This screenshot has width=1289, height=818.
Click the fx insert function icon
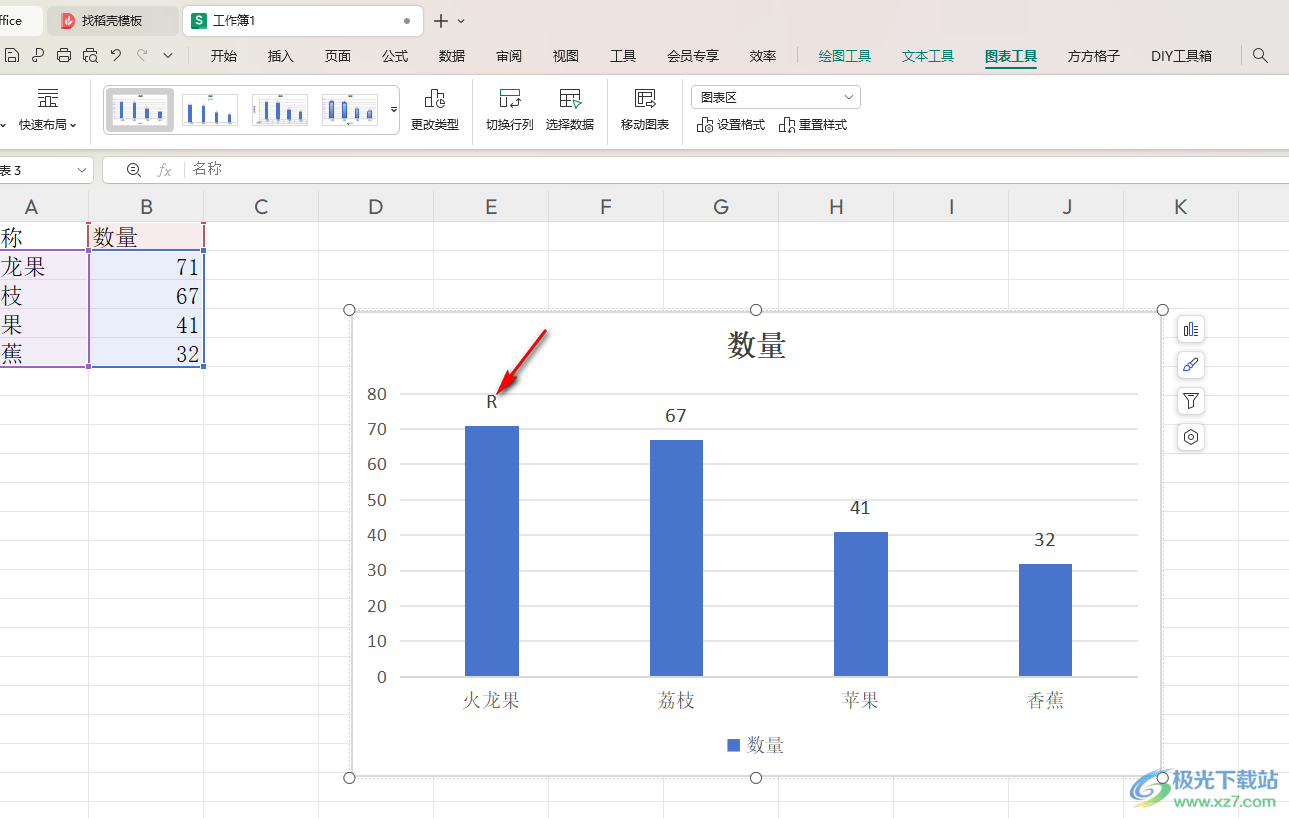(x=165, y=170)
